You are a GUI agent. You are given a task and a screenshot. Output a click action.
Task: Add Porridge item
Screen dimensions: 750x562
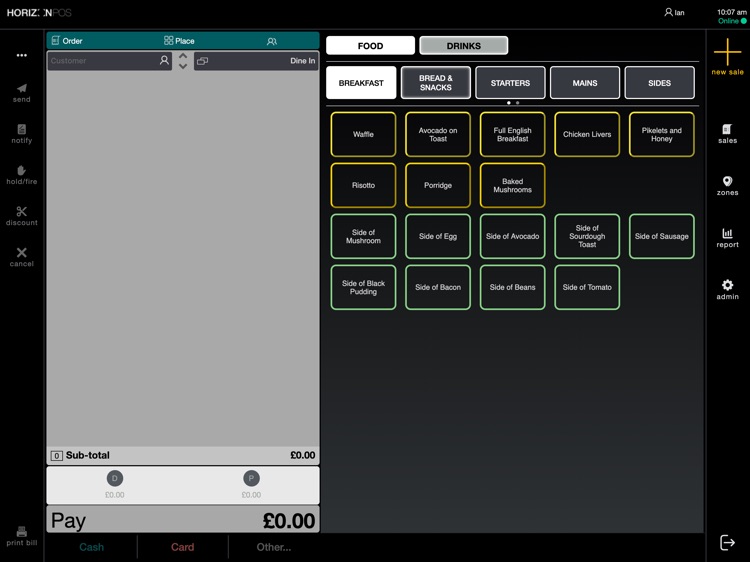click(438, 185)
